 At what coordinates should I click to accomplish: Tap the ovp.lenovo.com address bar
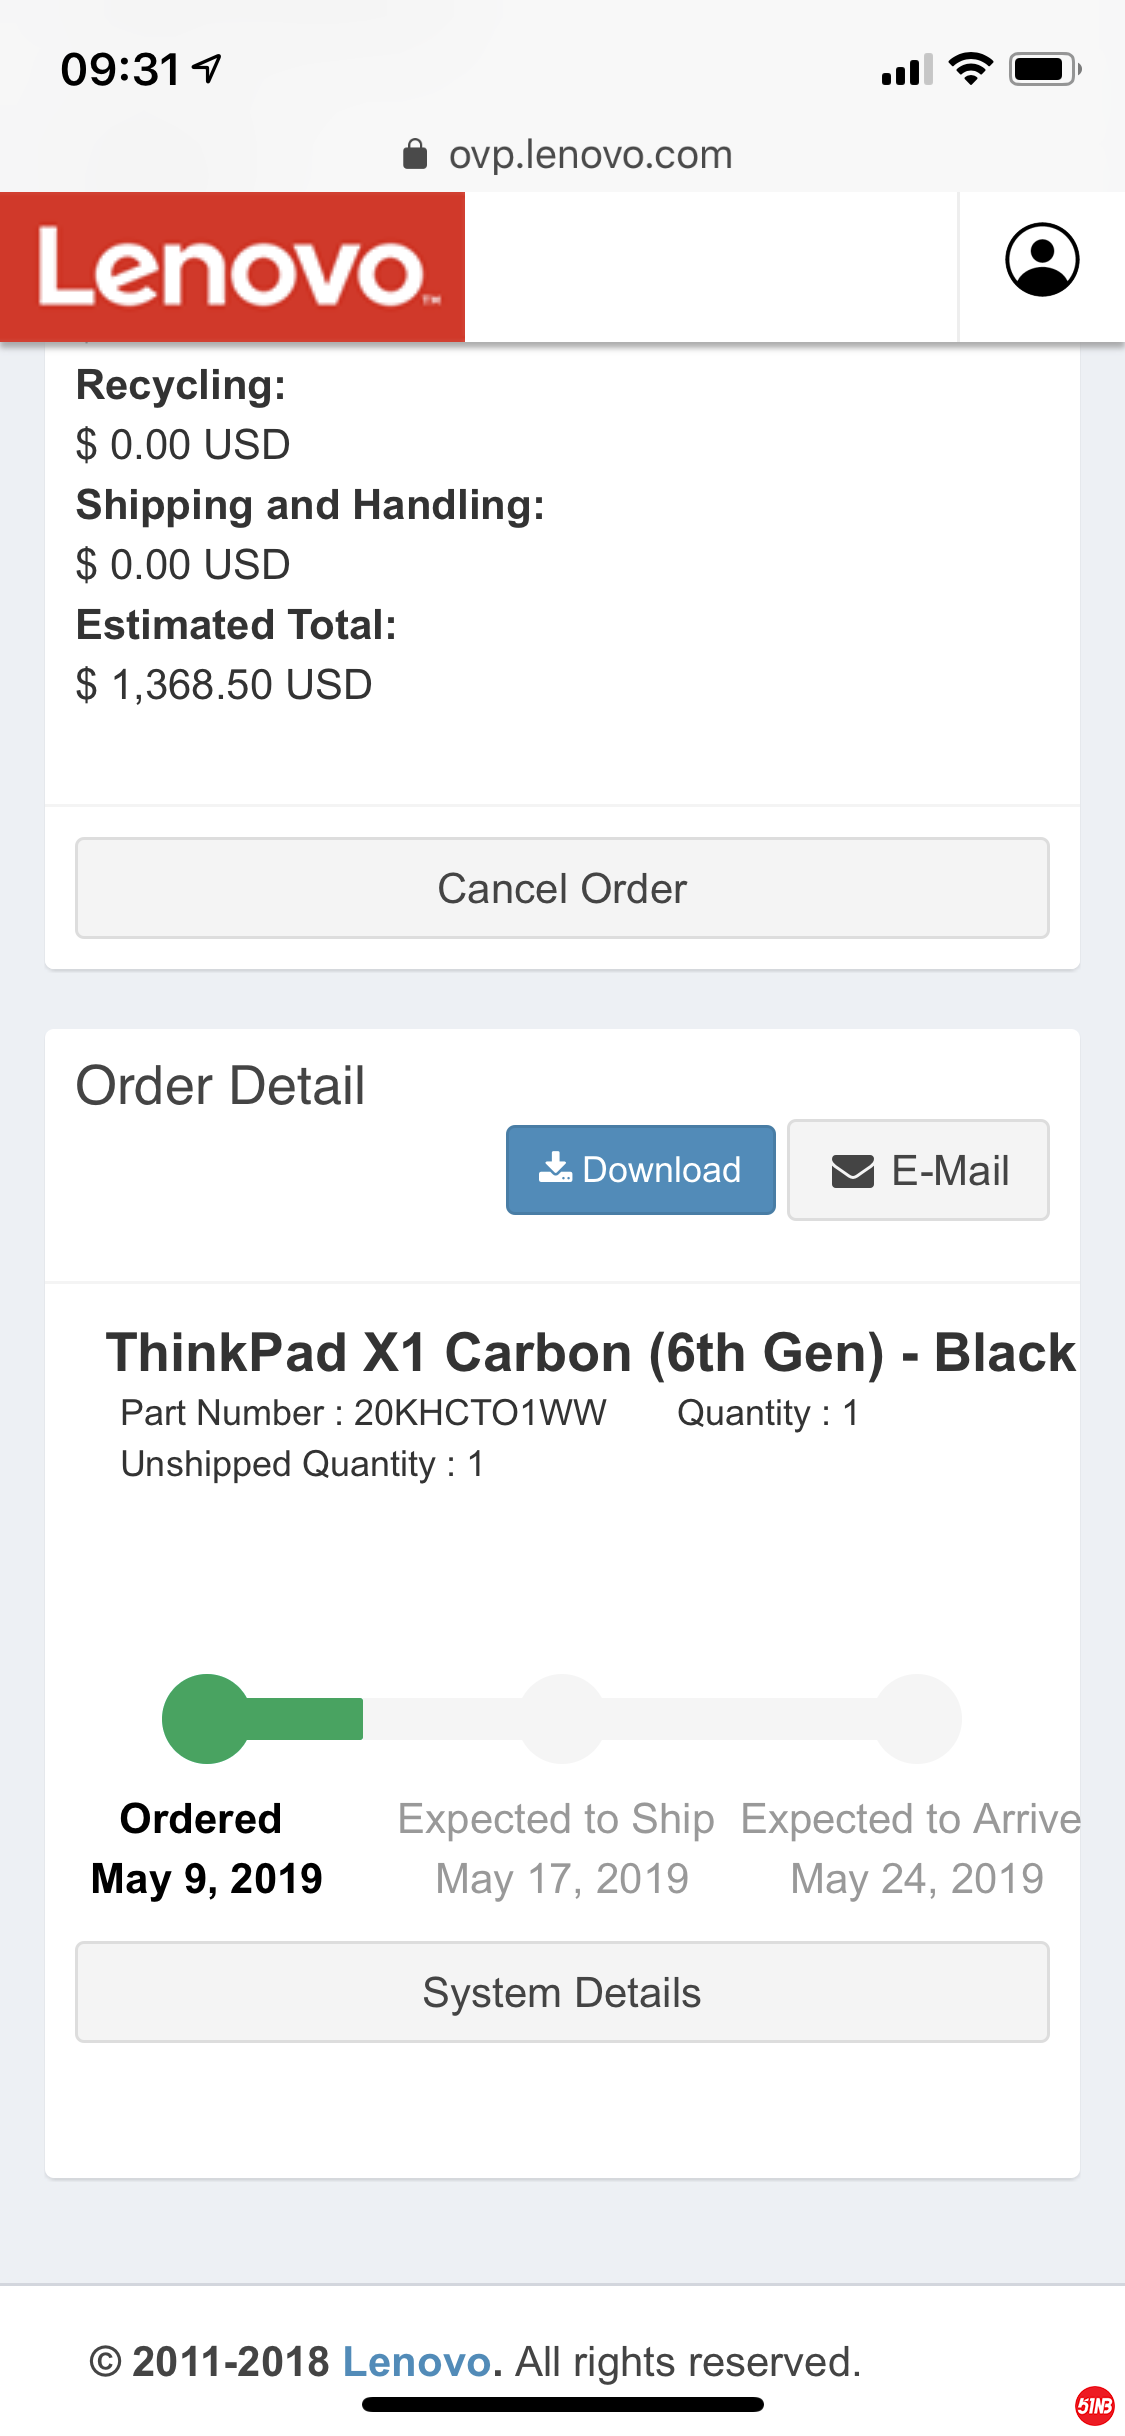pyautogui.click(x=590, y=155)
